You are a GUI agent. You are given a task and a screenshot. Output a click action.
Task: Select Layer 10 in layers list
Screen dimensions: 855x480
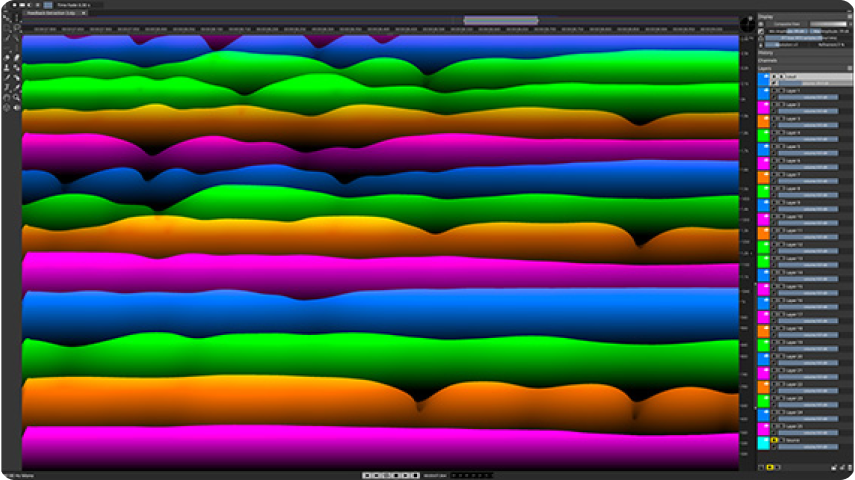coord(794,217)
